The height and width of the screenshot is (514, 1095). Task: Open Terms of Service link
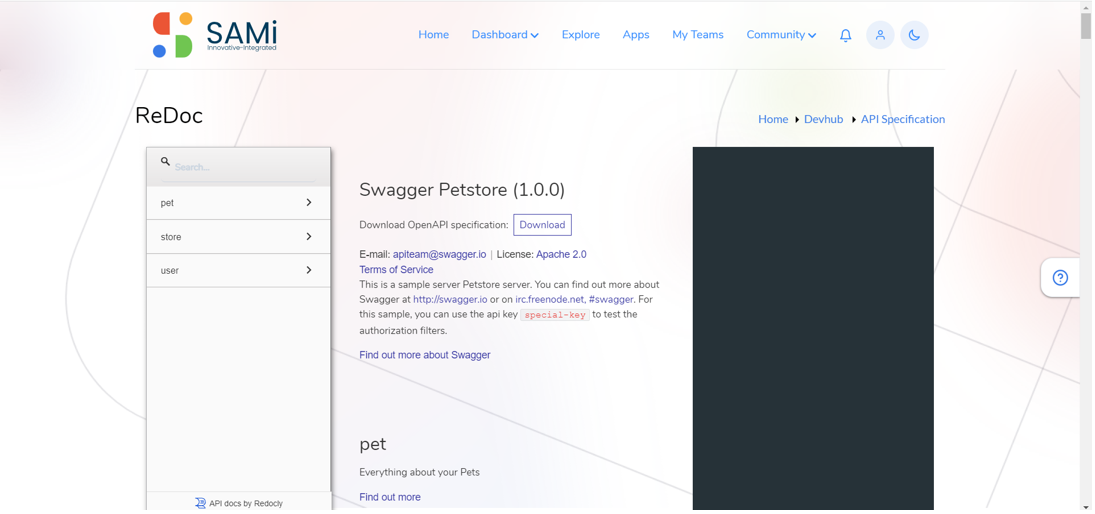[x=396, y=270]
